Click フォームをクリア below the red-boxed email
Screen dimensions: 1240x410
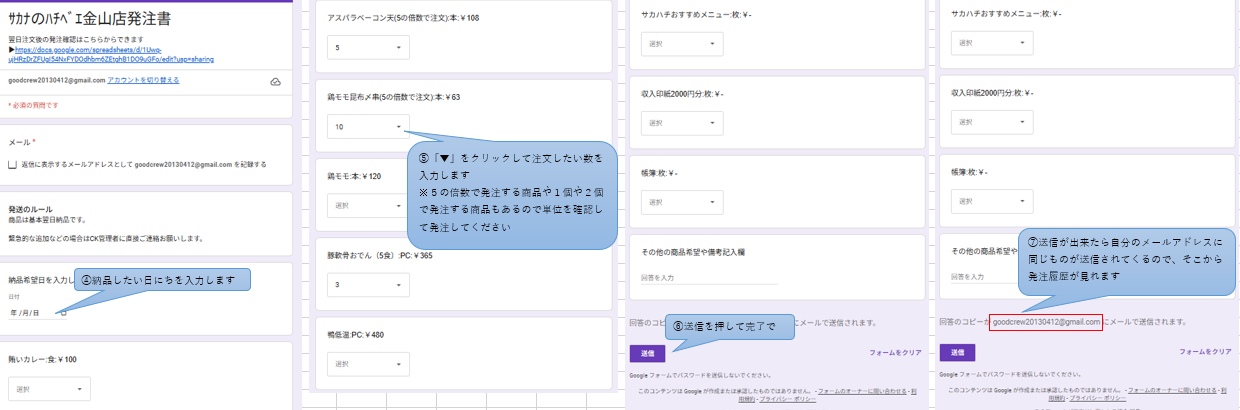pyautogui.click(x=1206, y=353)
